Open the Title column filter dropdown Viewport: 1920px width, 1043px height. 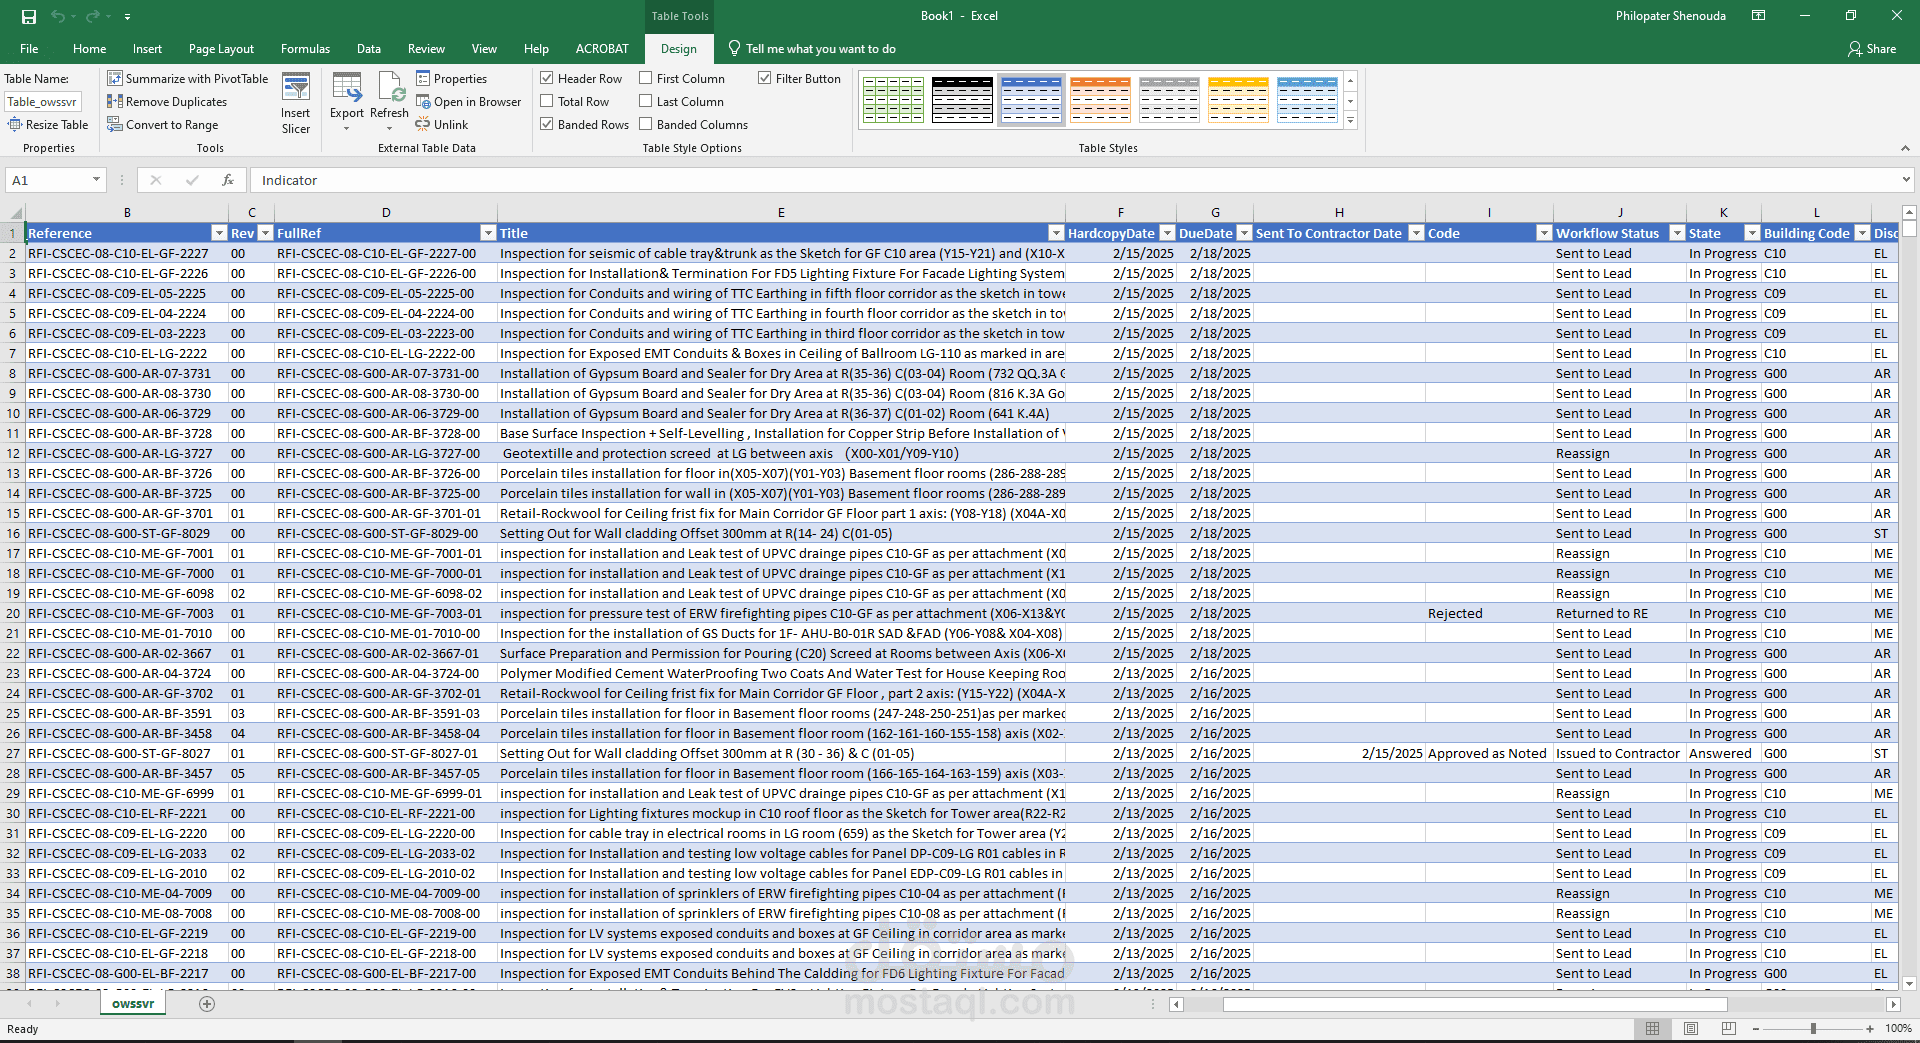point(1056,233)
